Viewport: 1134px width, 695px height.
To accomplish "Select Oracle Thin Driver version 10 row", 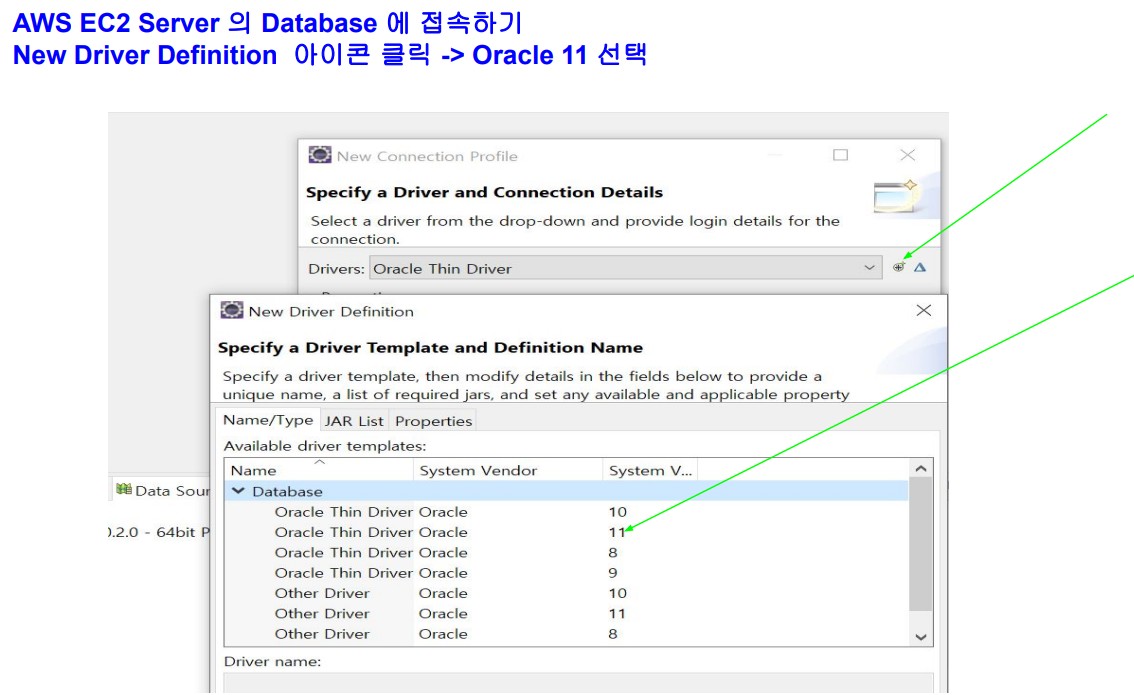I will point(566,512).
